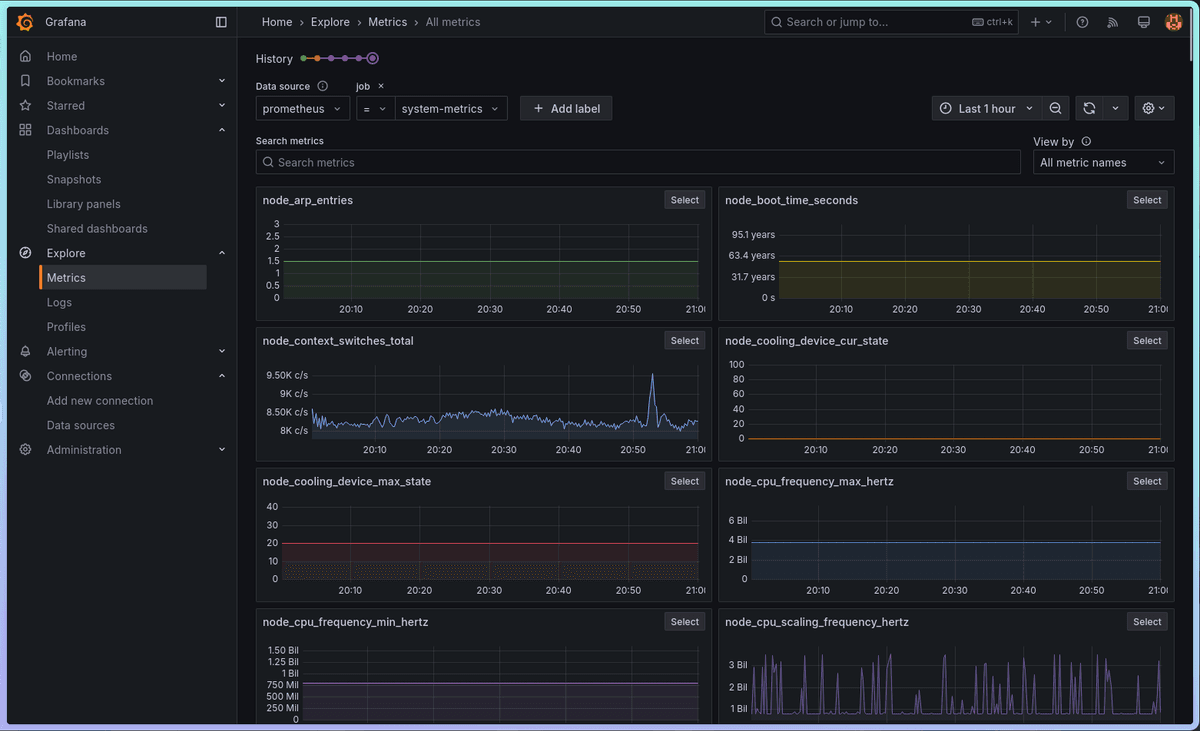Click the Home house icon in sidebar
The width and height of the screenshot is (1200, 731).
click(x=26, y=57)
